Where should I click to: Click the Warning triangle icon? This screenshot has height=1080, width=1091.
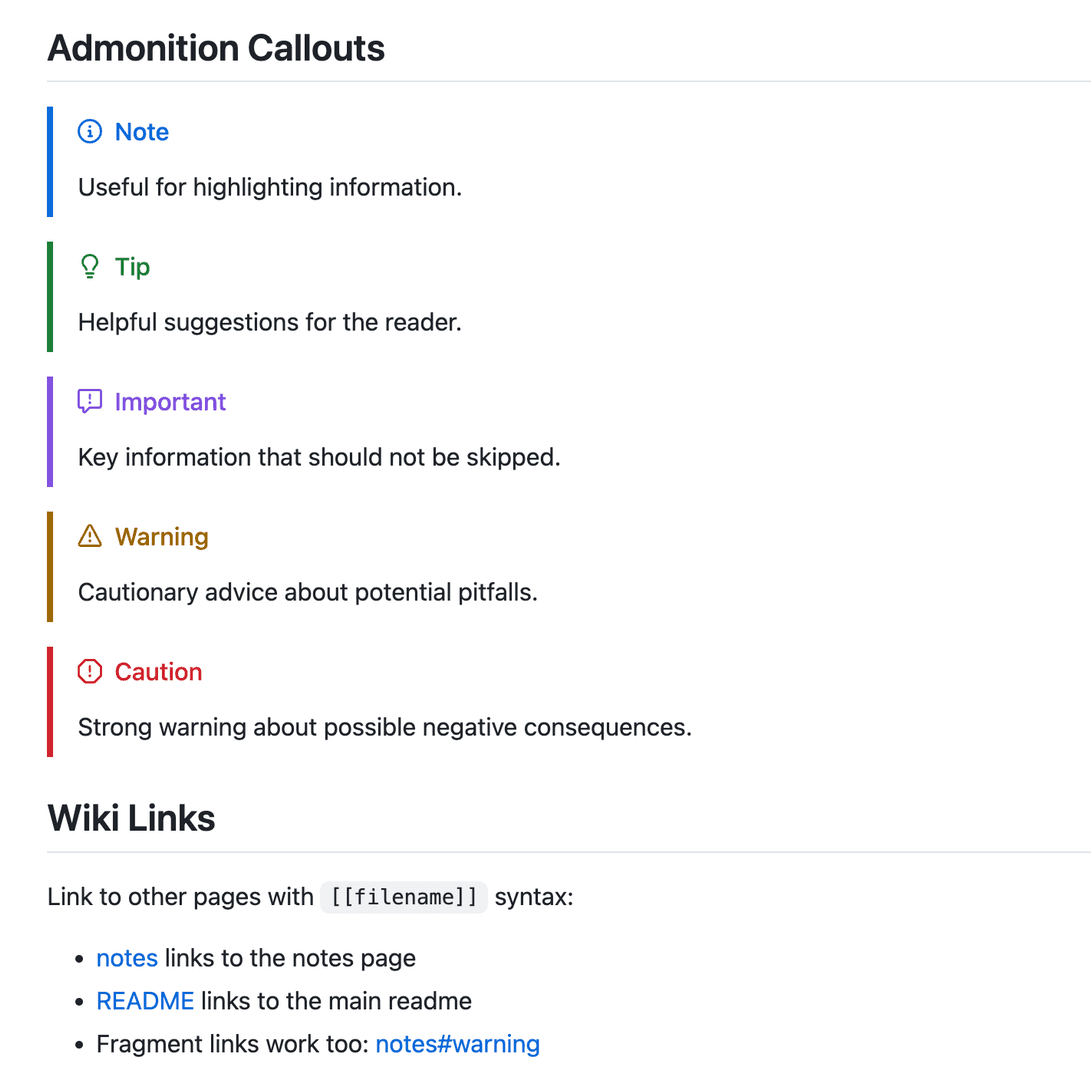pyautogui.click(x=90, y=536)
